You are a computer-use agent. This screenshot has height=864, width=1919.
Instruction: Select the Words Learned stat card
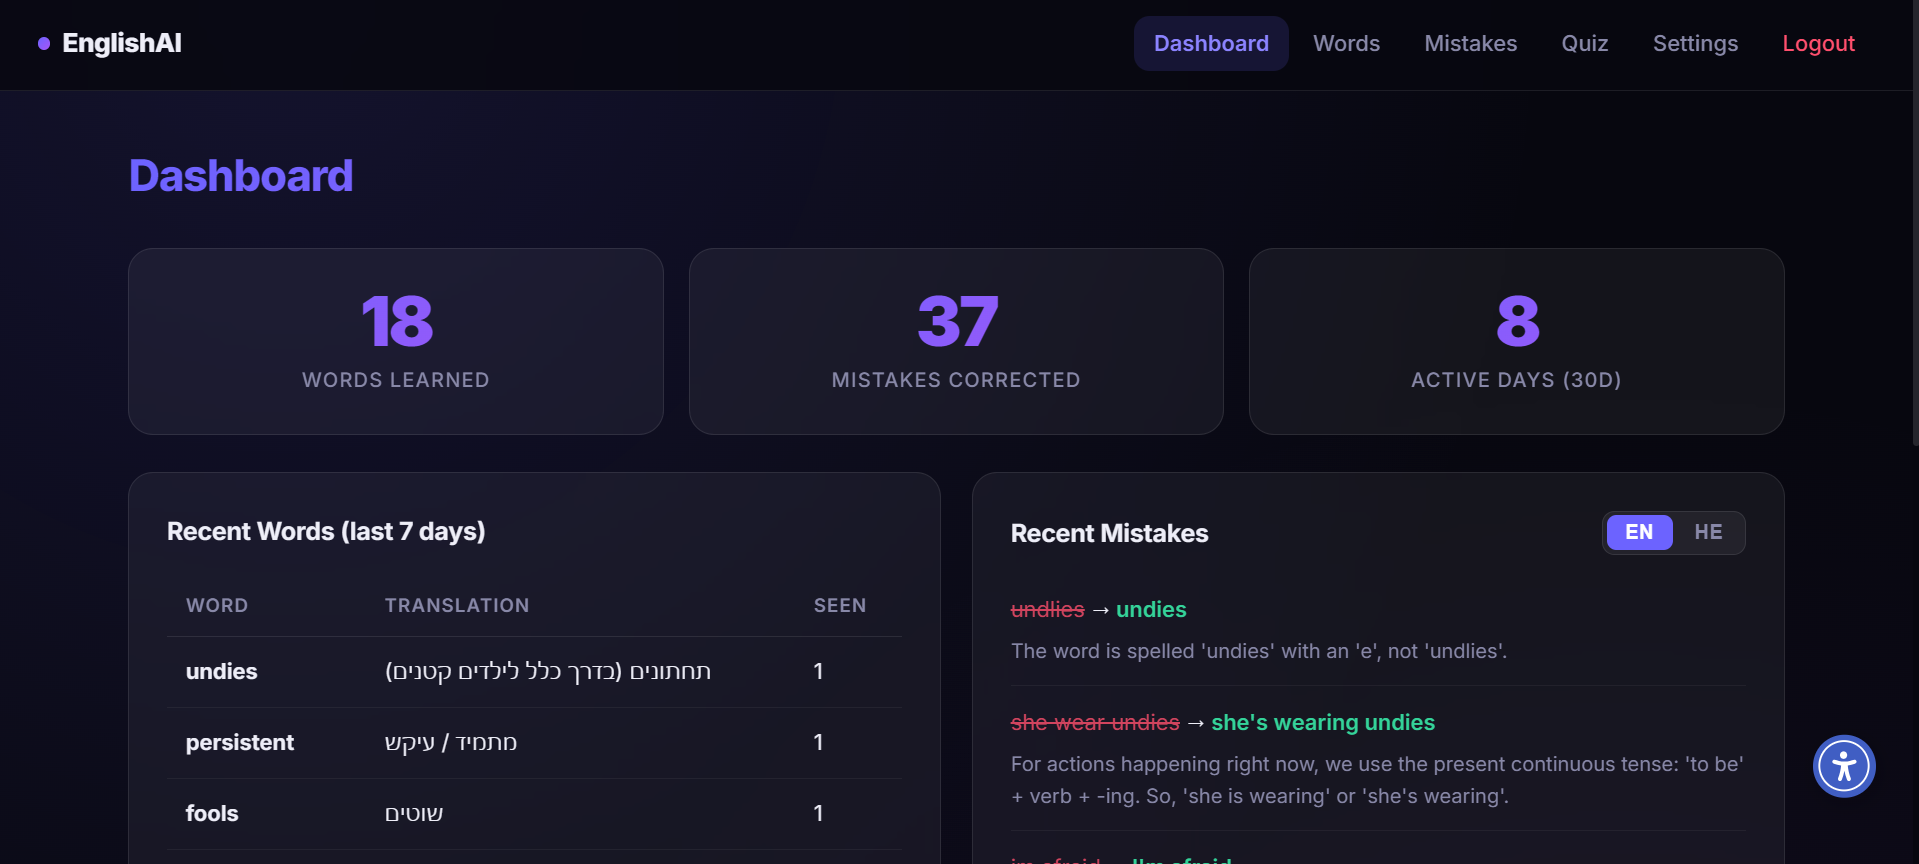point(395,341)
